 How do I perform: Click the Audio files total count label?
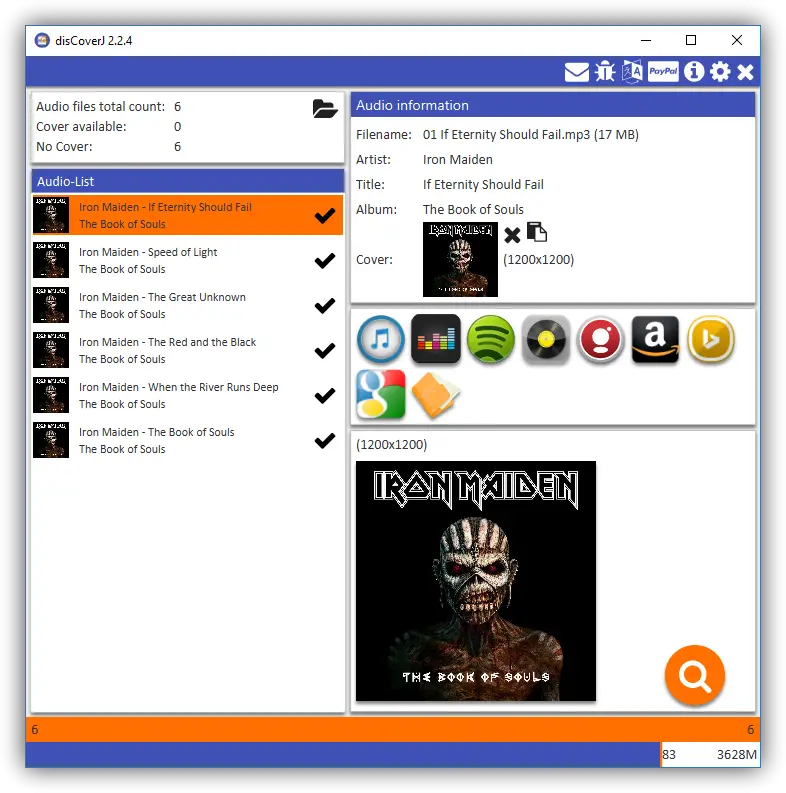click(100, 107)
